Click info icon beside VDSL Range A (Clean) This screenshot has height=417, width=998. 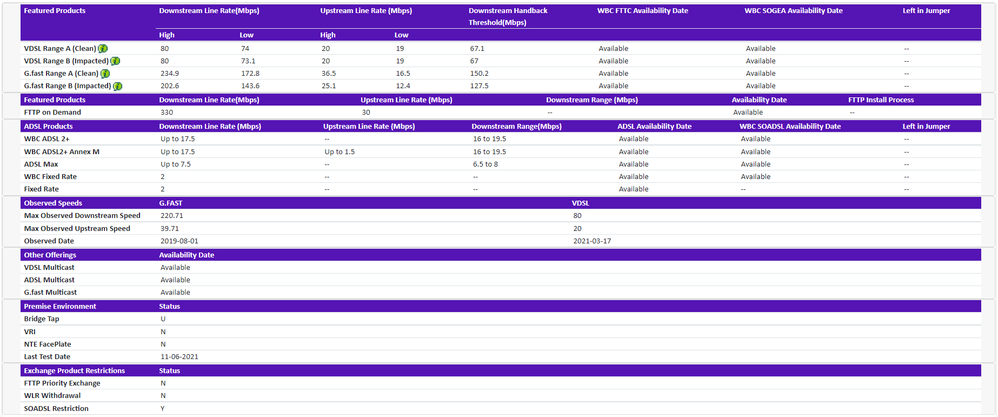click(103, 48)
